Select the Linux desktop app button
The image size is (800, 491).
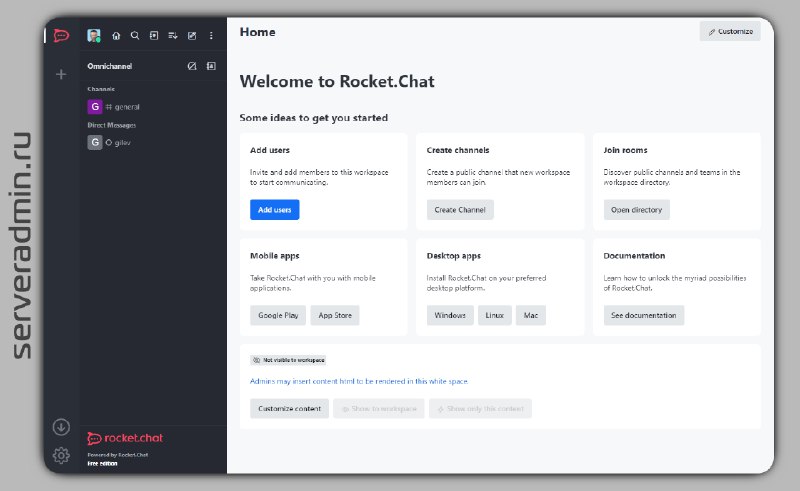pyautogui.click(x=494, y=315)
